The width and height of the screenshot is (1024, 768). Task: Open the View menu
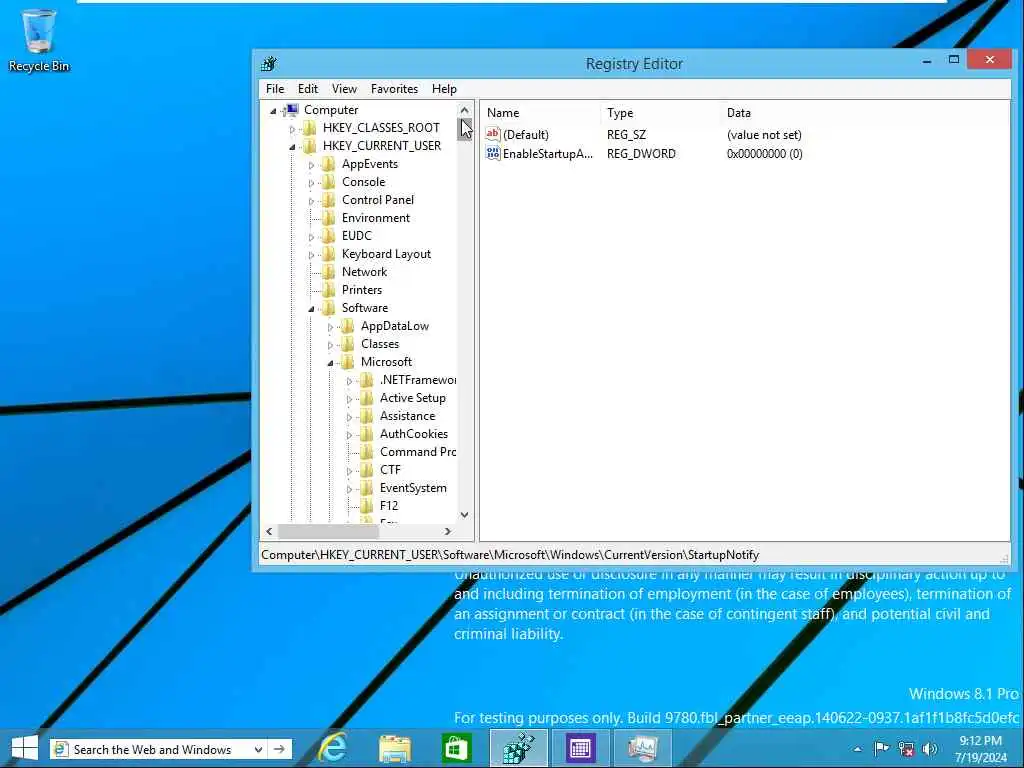click(x=344, y=89)
